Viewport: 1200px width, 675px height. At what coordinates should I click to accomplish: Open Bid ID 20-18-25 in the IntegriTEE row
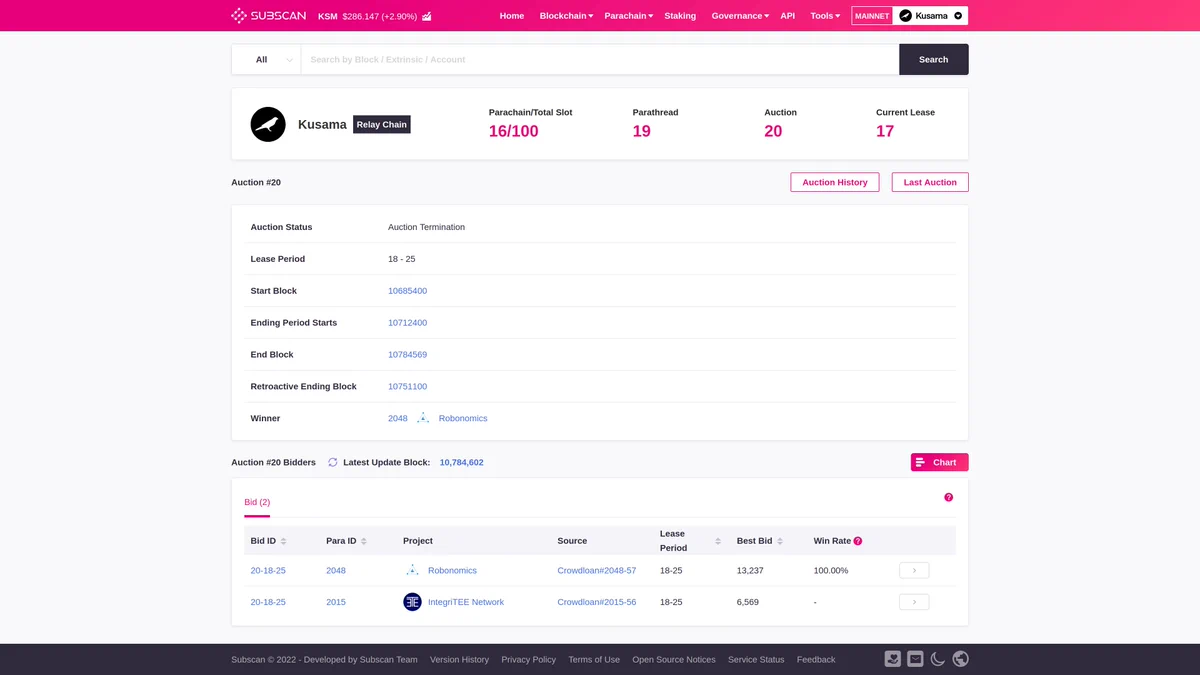point(268,602)
